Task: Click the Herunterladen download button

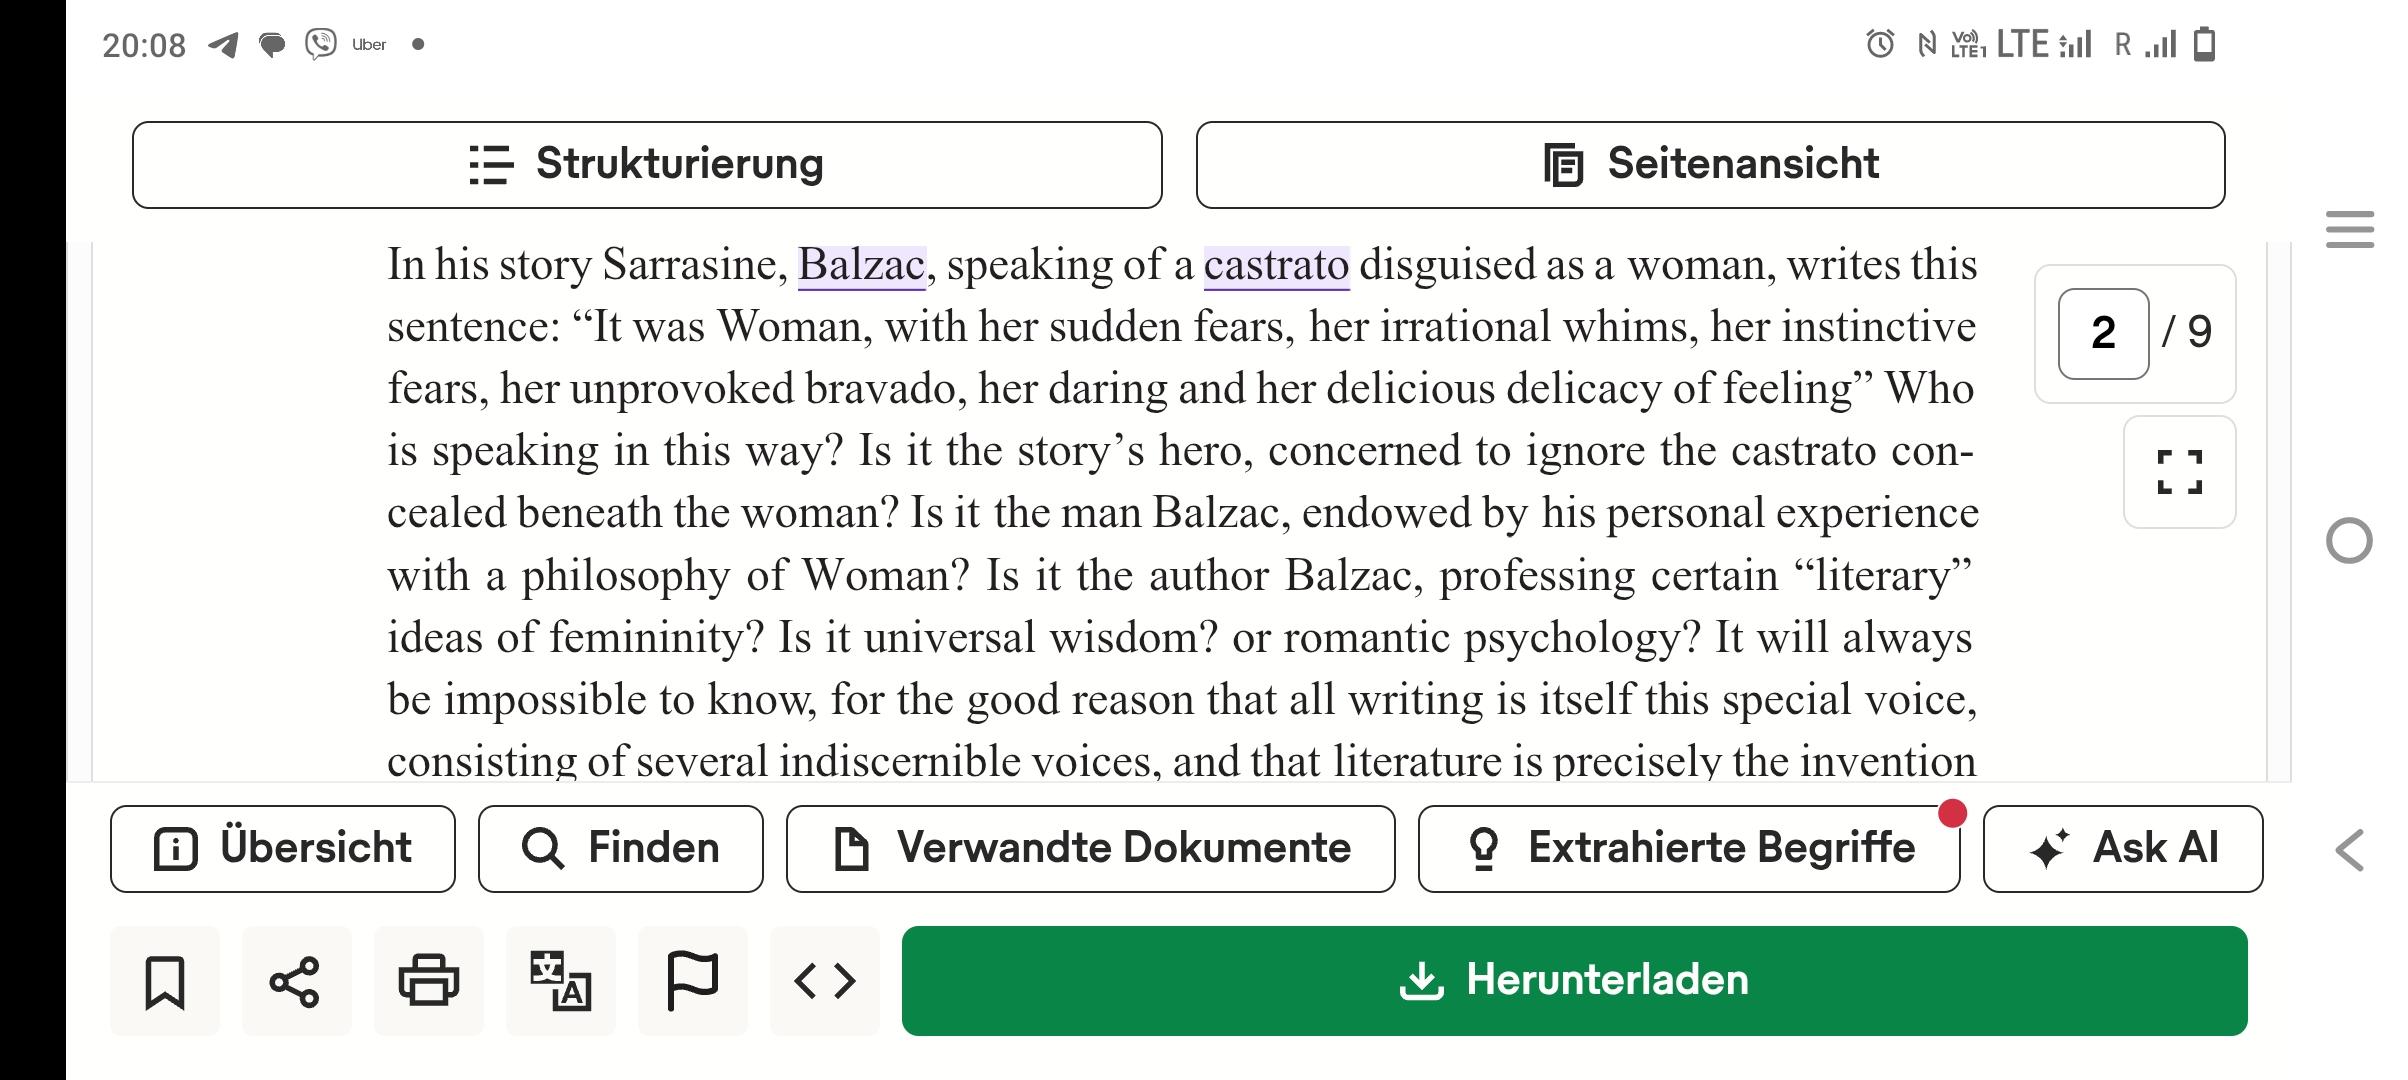Action: click(x=1575, y=981)
